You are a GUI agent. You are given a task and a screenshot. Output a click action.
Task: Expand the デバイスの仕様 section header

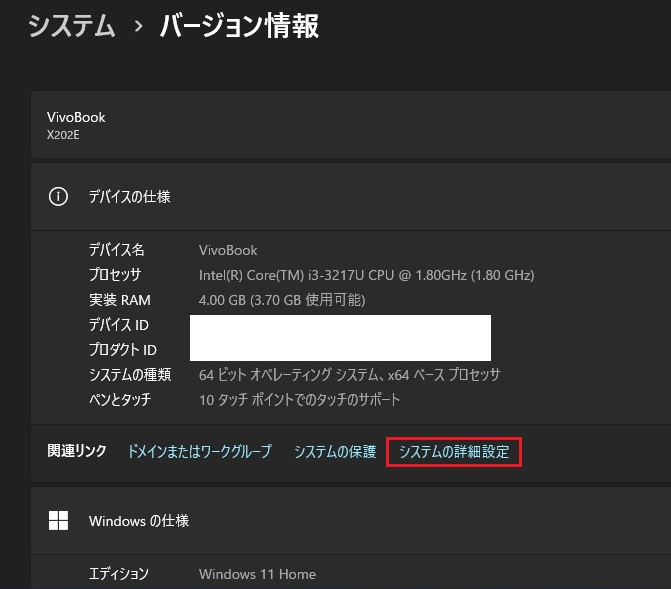(351, 197)
